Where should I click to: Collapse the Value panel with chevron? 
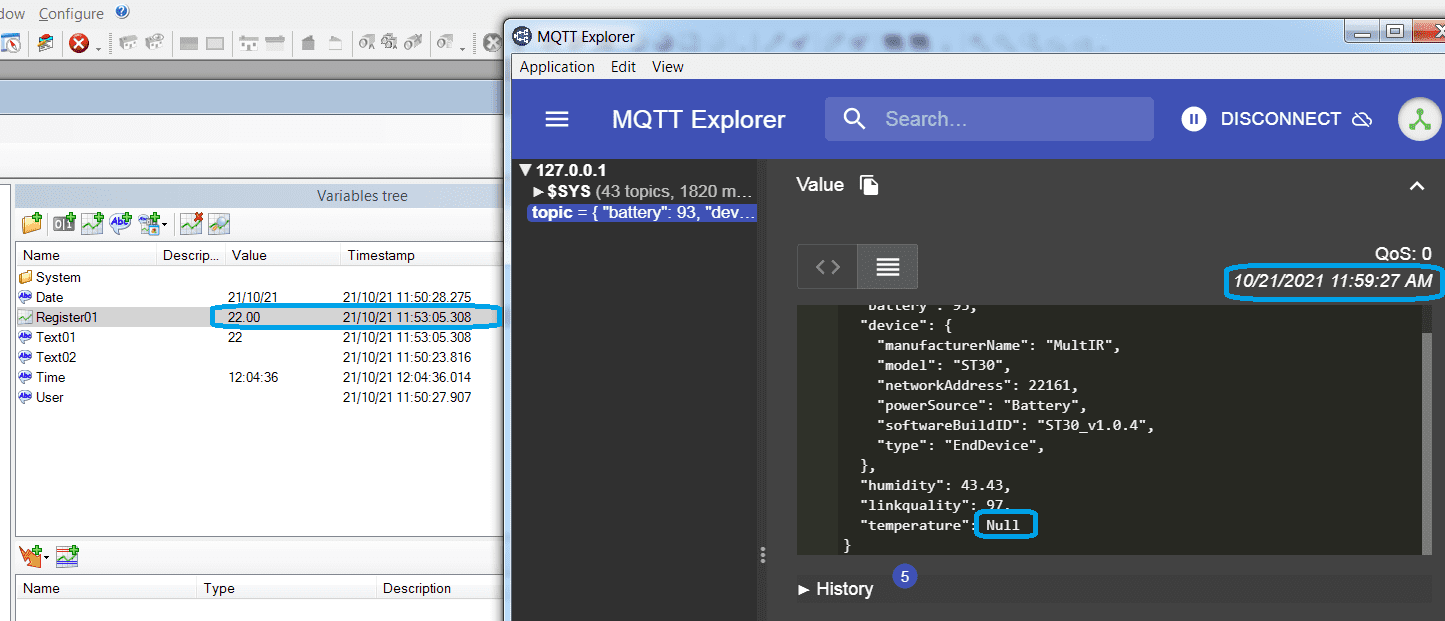coord(1416,186)
